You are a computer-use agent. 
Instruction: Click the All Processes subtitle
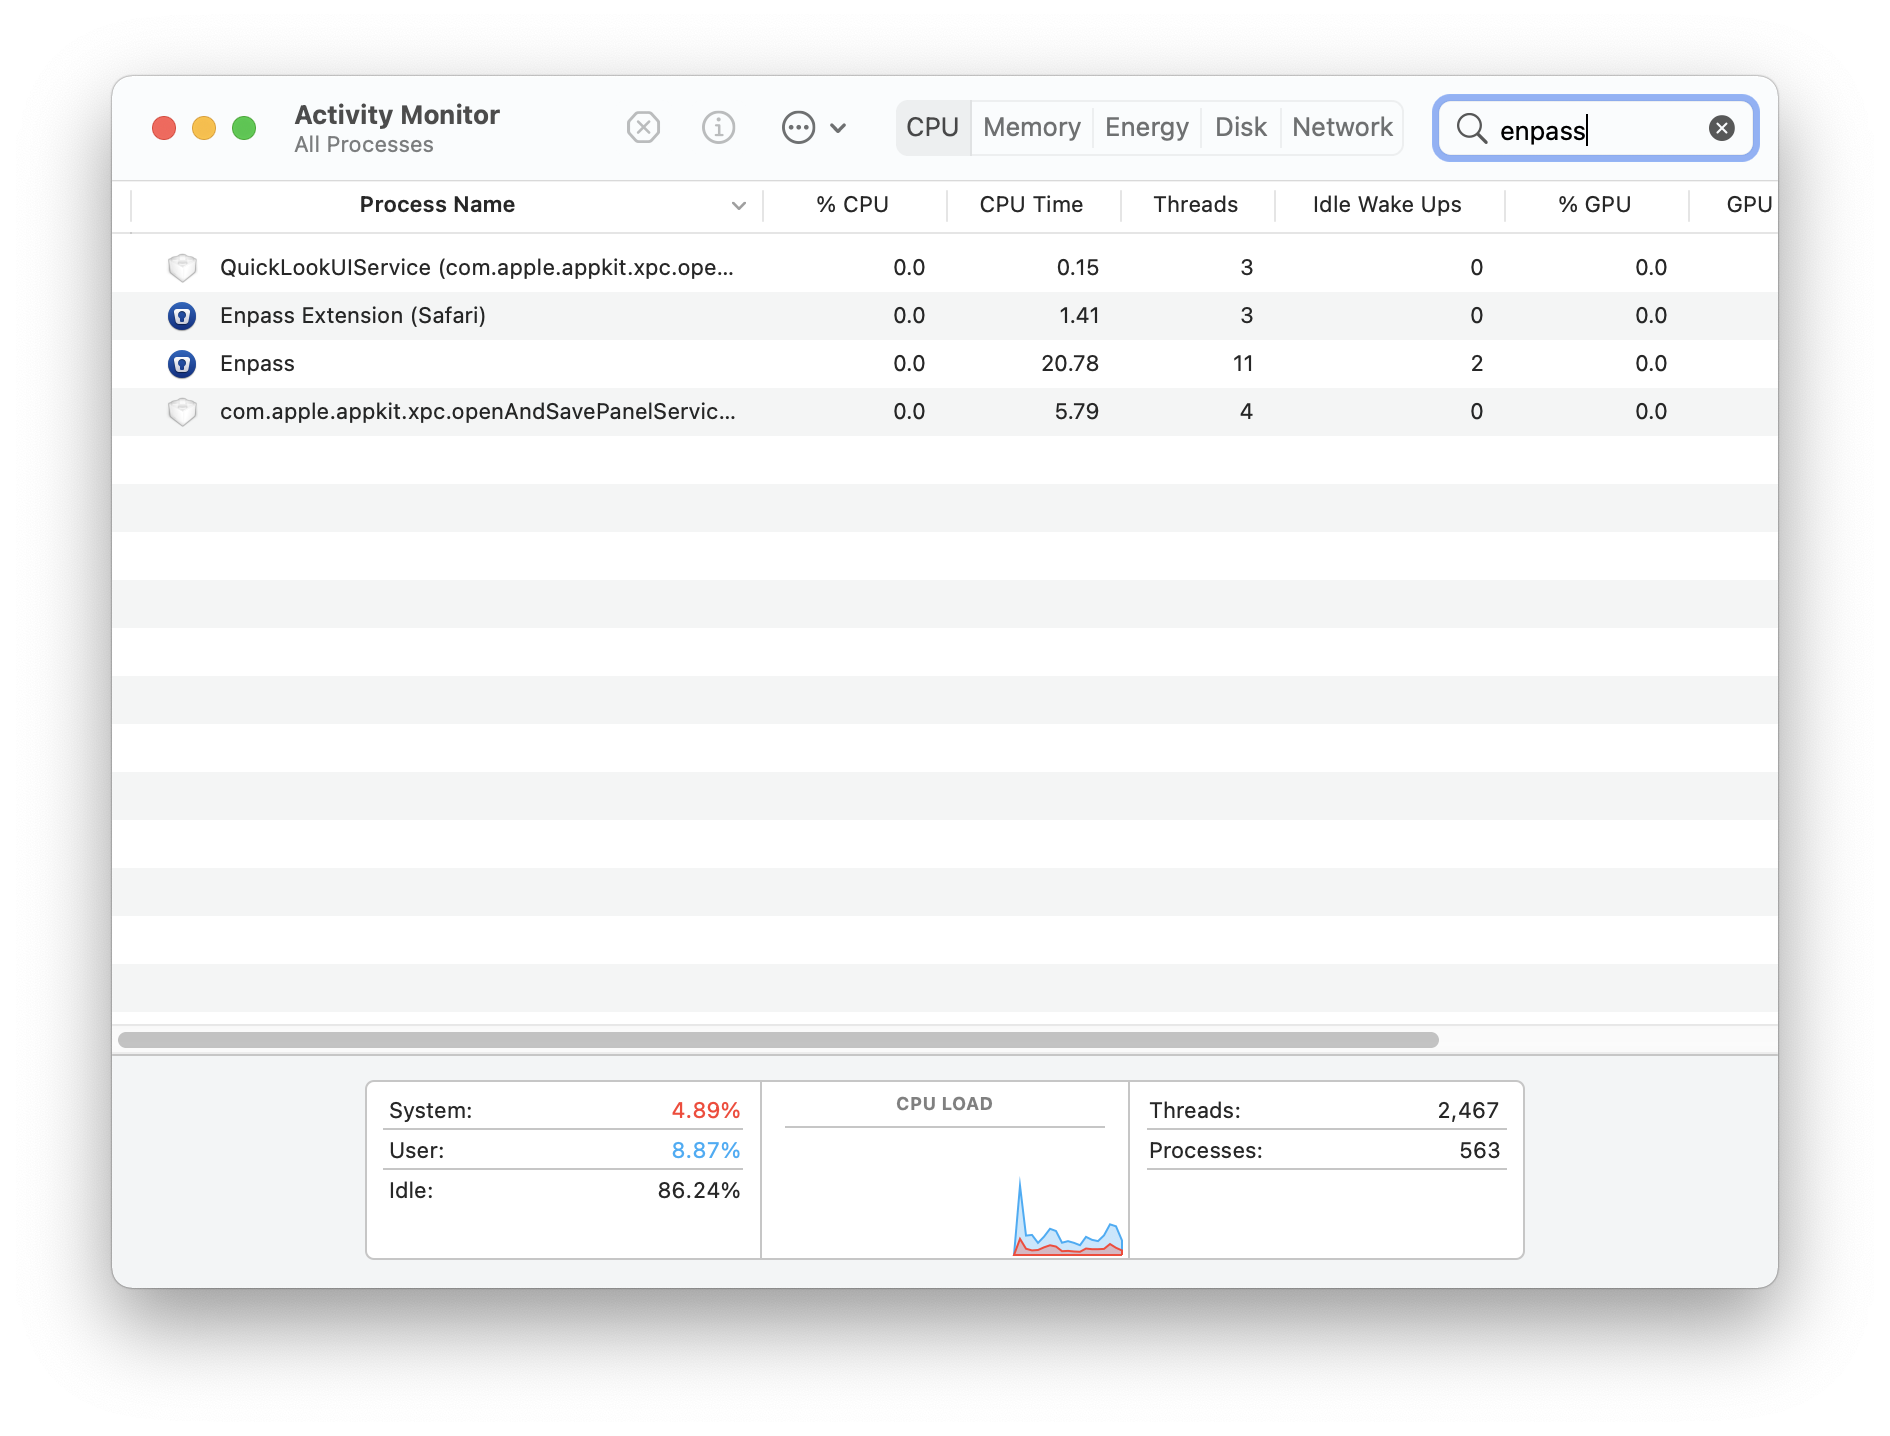(364, 145)
